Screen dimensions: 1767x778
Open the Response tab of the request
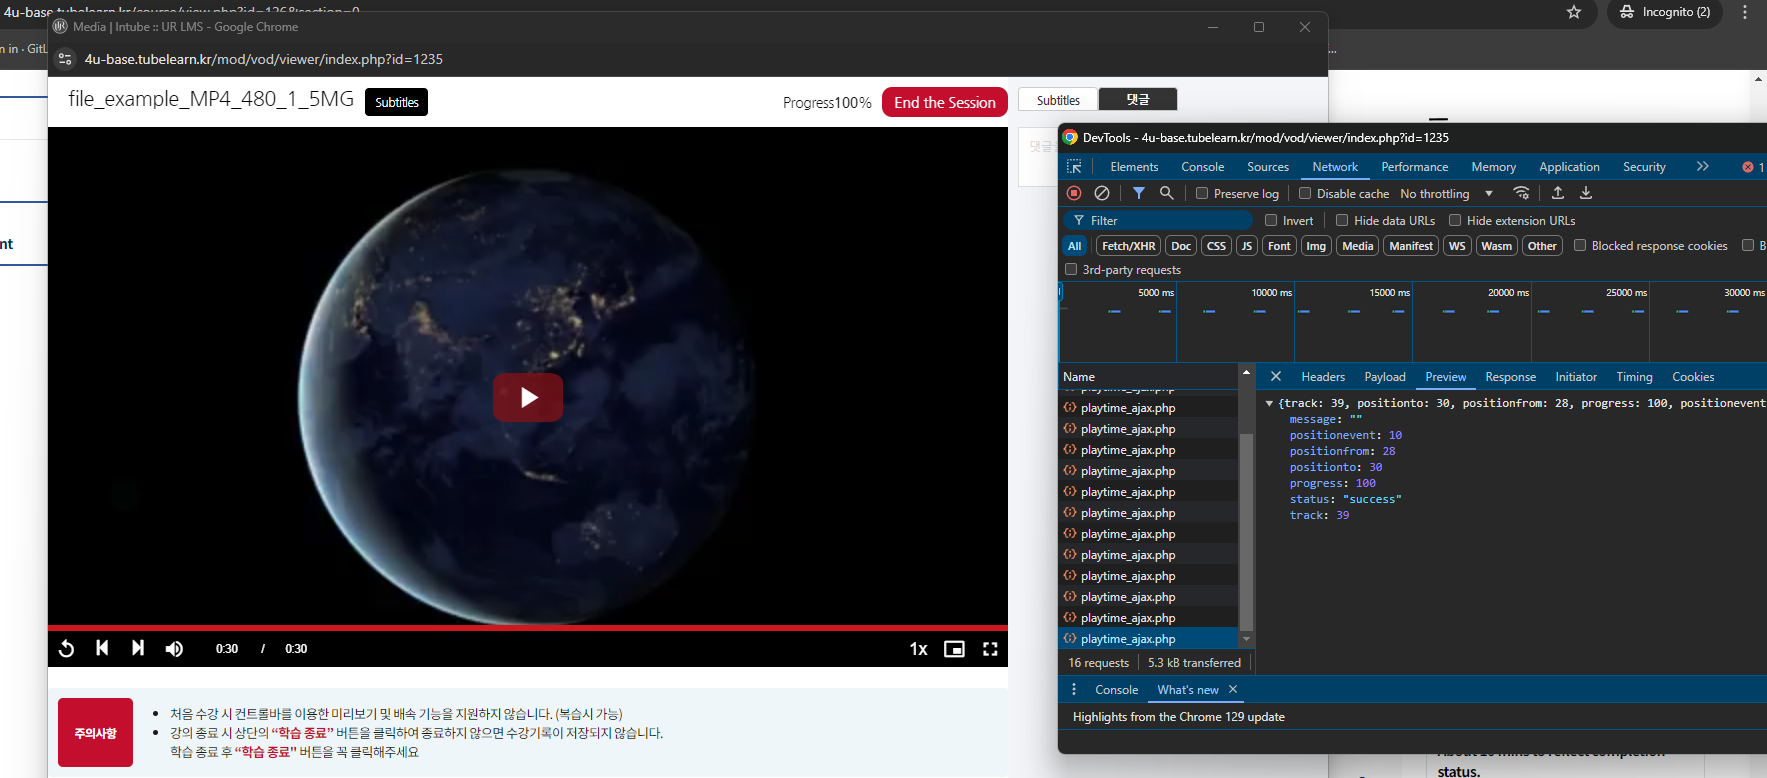1510,377
